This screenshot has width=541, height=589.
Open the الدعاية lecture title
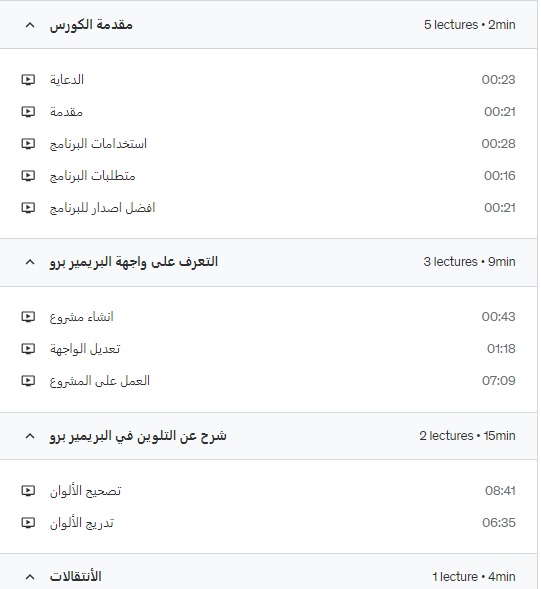[67, 80]
